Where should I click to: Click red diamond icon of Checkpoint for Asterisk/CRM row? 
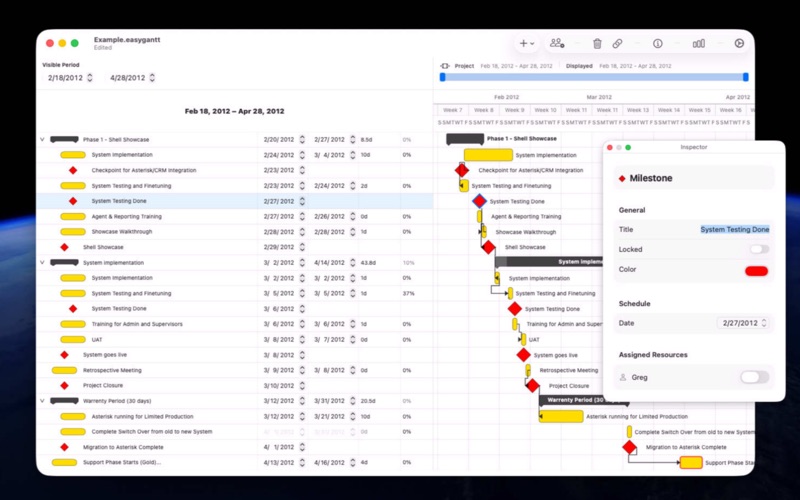coord(73,170)
